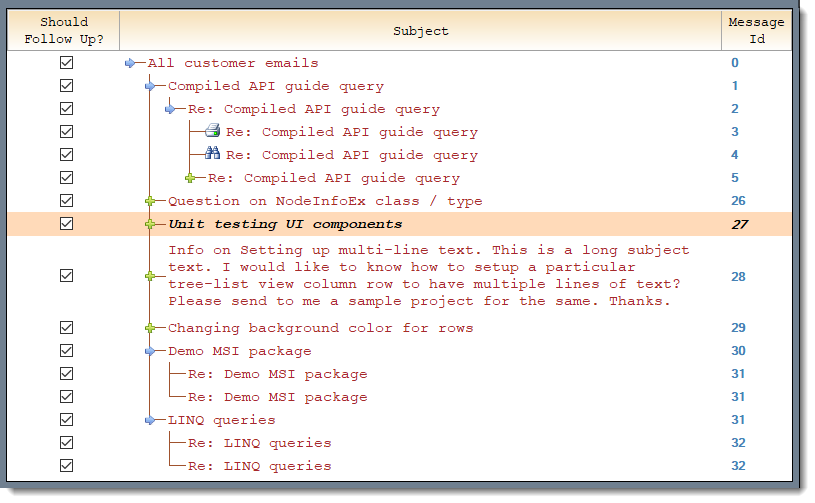Select the last Re: LINQ queries row
Viewport: 815px width, 503px height.
click(399, 466)
